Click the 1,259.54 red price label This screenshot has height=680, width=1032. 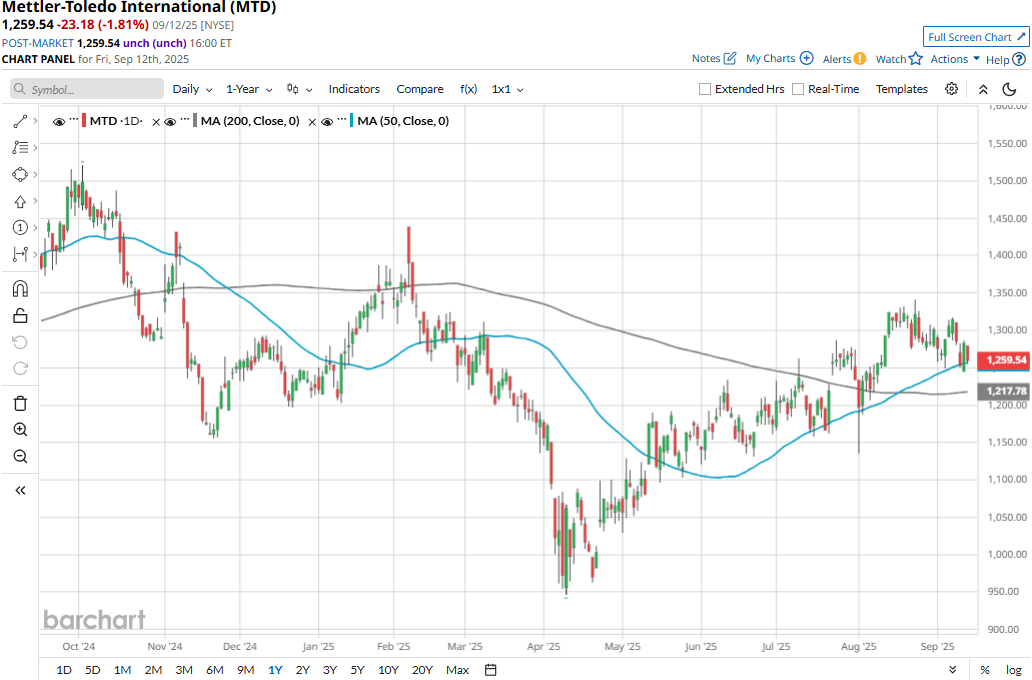tap(1004, 360)
